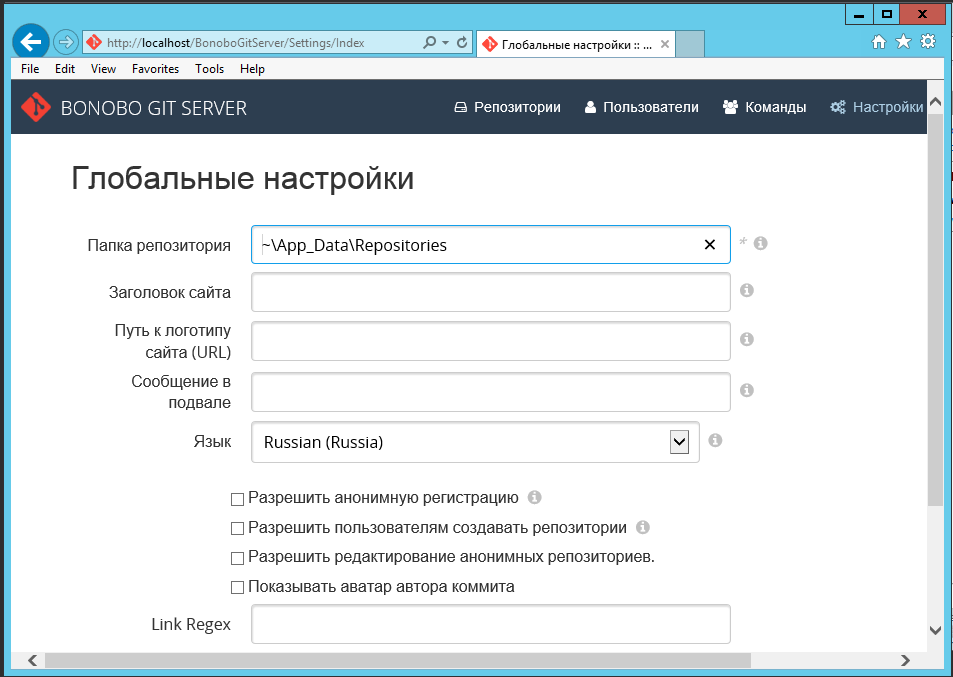Open the Favorites star icon

(x=903, y=42)
